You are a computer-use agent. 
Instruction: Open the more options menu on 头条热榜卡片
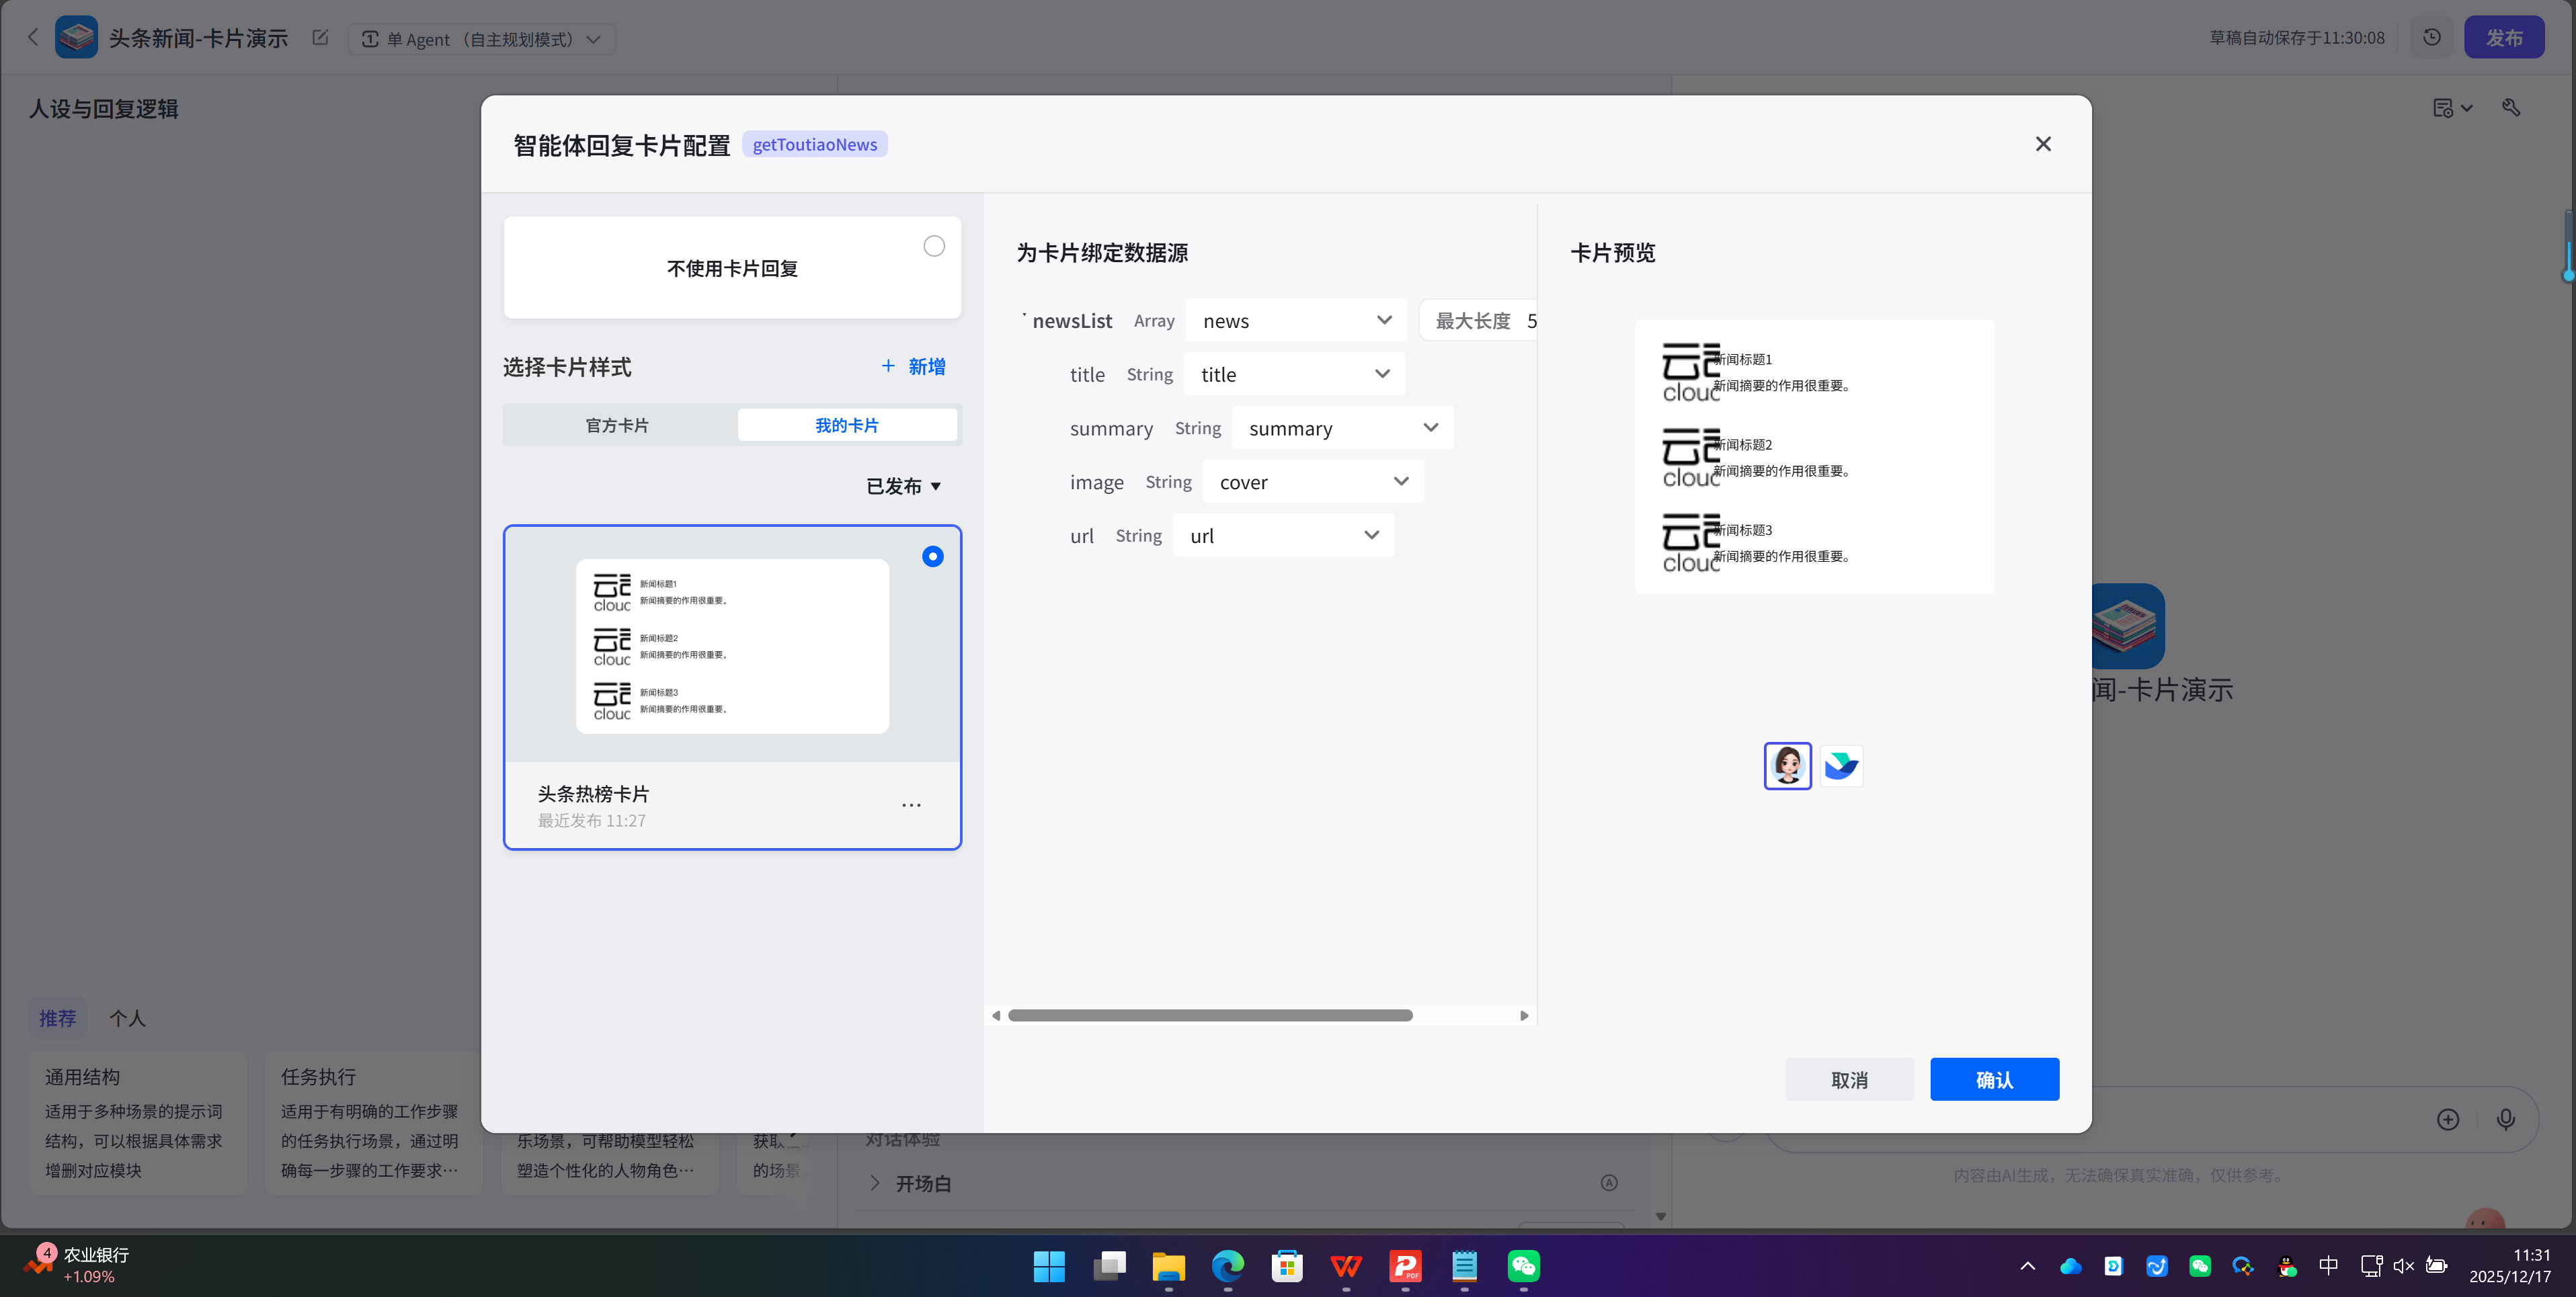[x=911, y=805]
